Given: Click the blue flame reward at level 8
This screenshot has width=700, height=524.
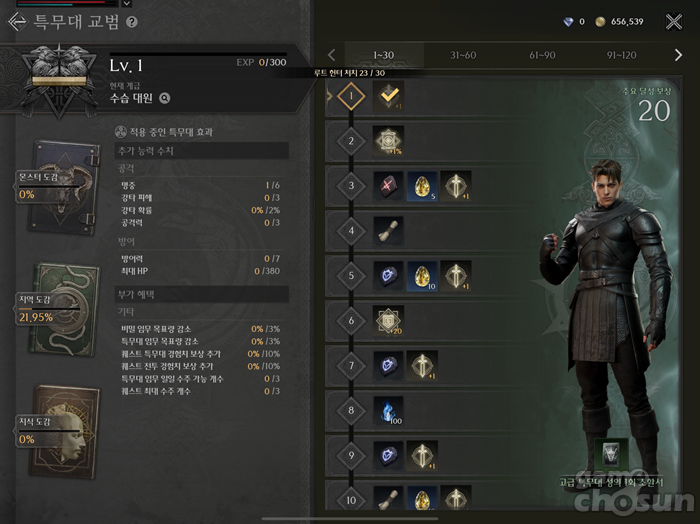Looking at the screenshot, I should (x=388, y=410).
